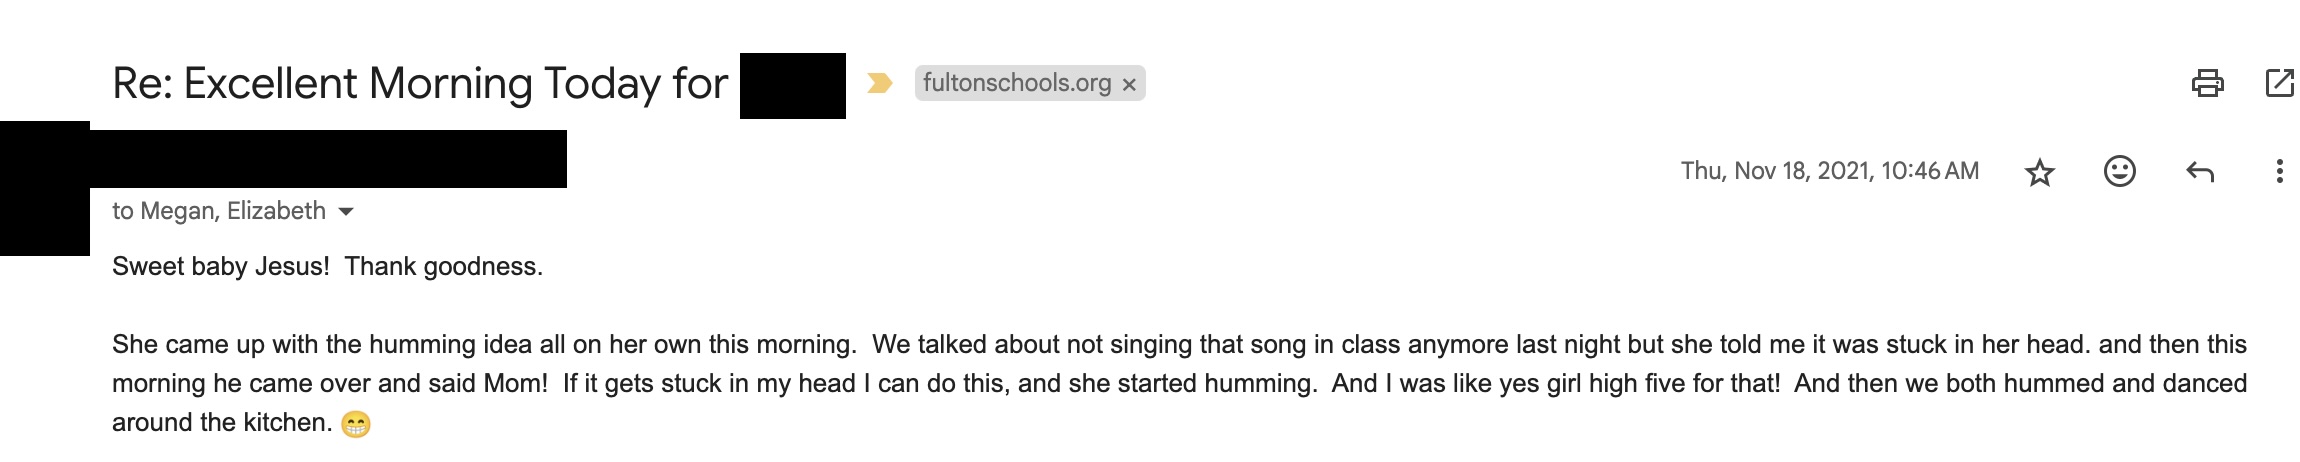Toggle the yellow importance marker

[x=879, y=83]
